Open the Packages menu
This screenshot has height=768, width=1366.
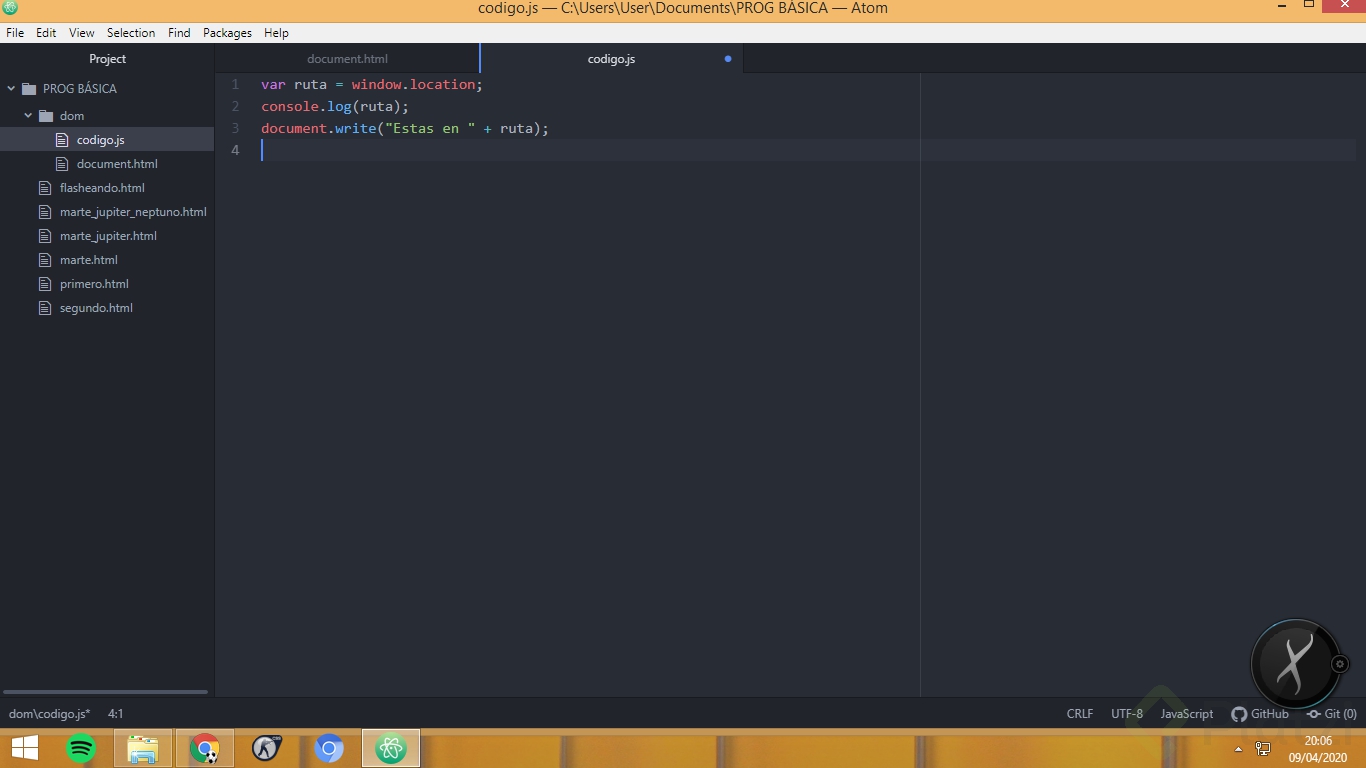[x=227, y=33]
